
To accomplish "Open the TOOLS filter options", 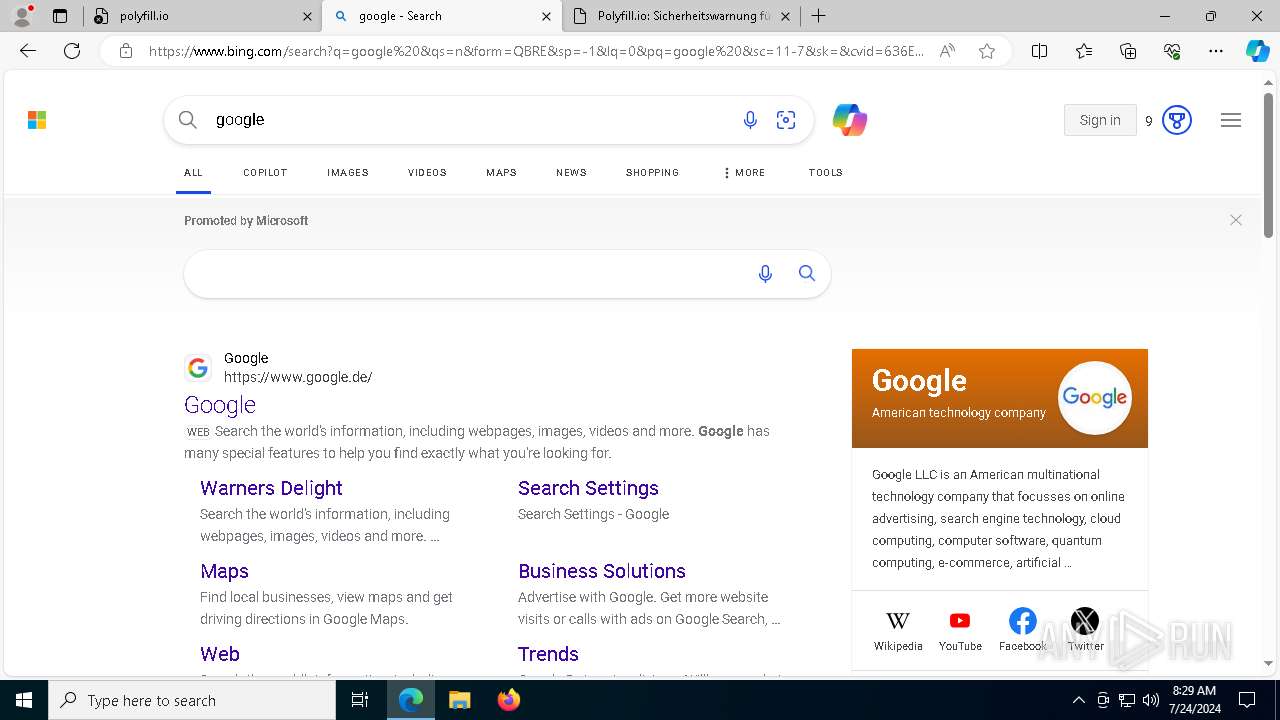I will click(825, 173).
